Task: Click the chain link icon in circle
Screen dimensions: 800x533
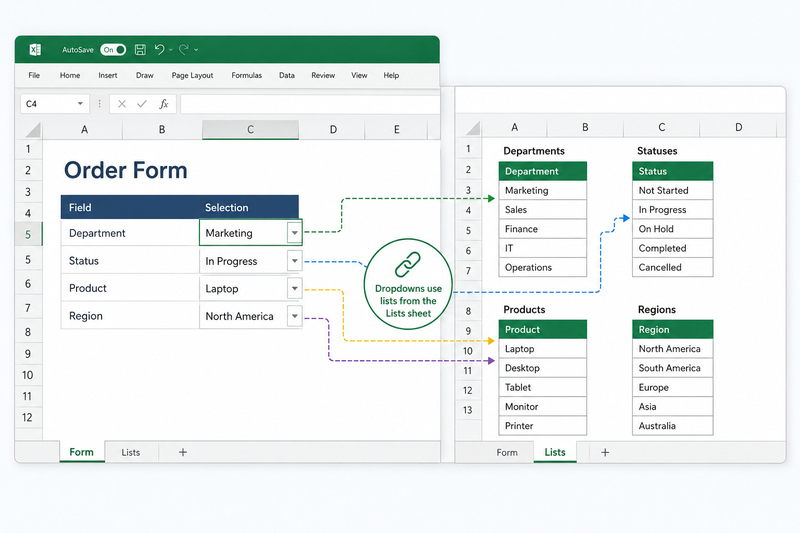Action: [x=408, y=264]
